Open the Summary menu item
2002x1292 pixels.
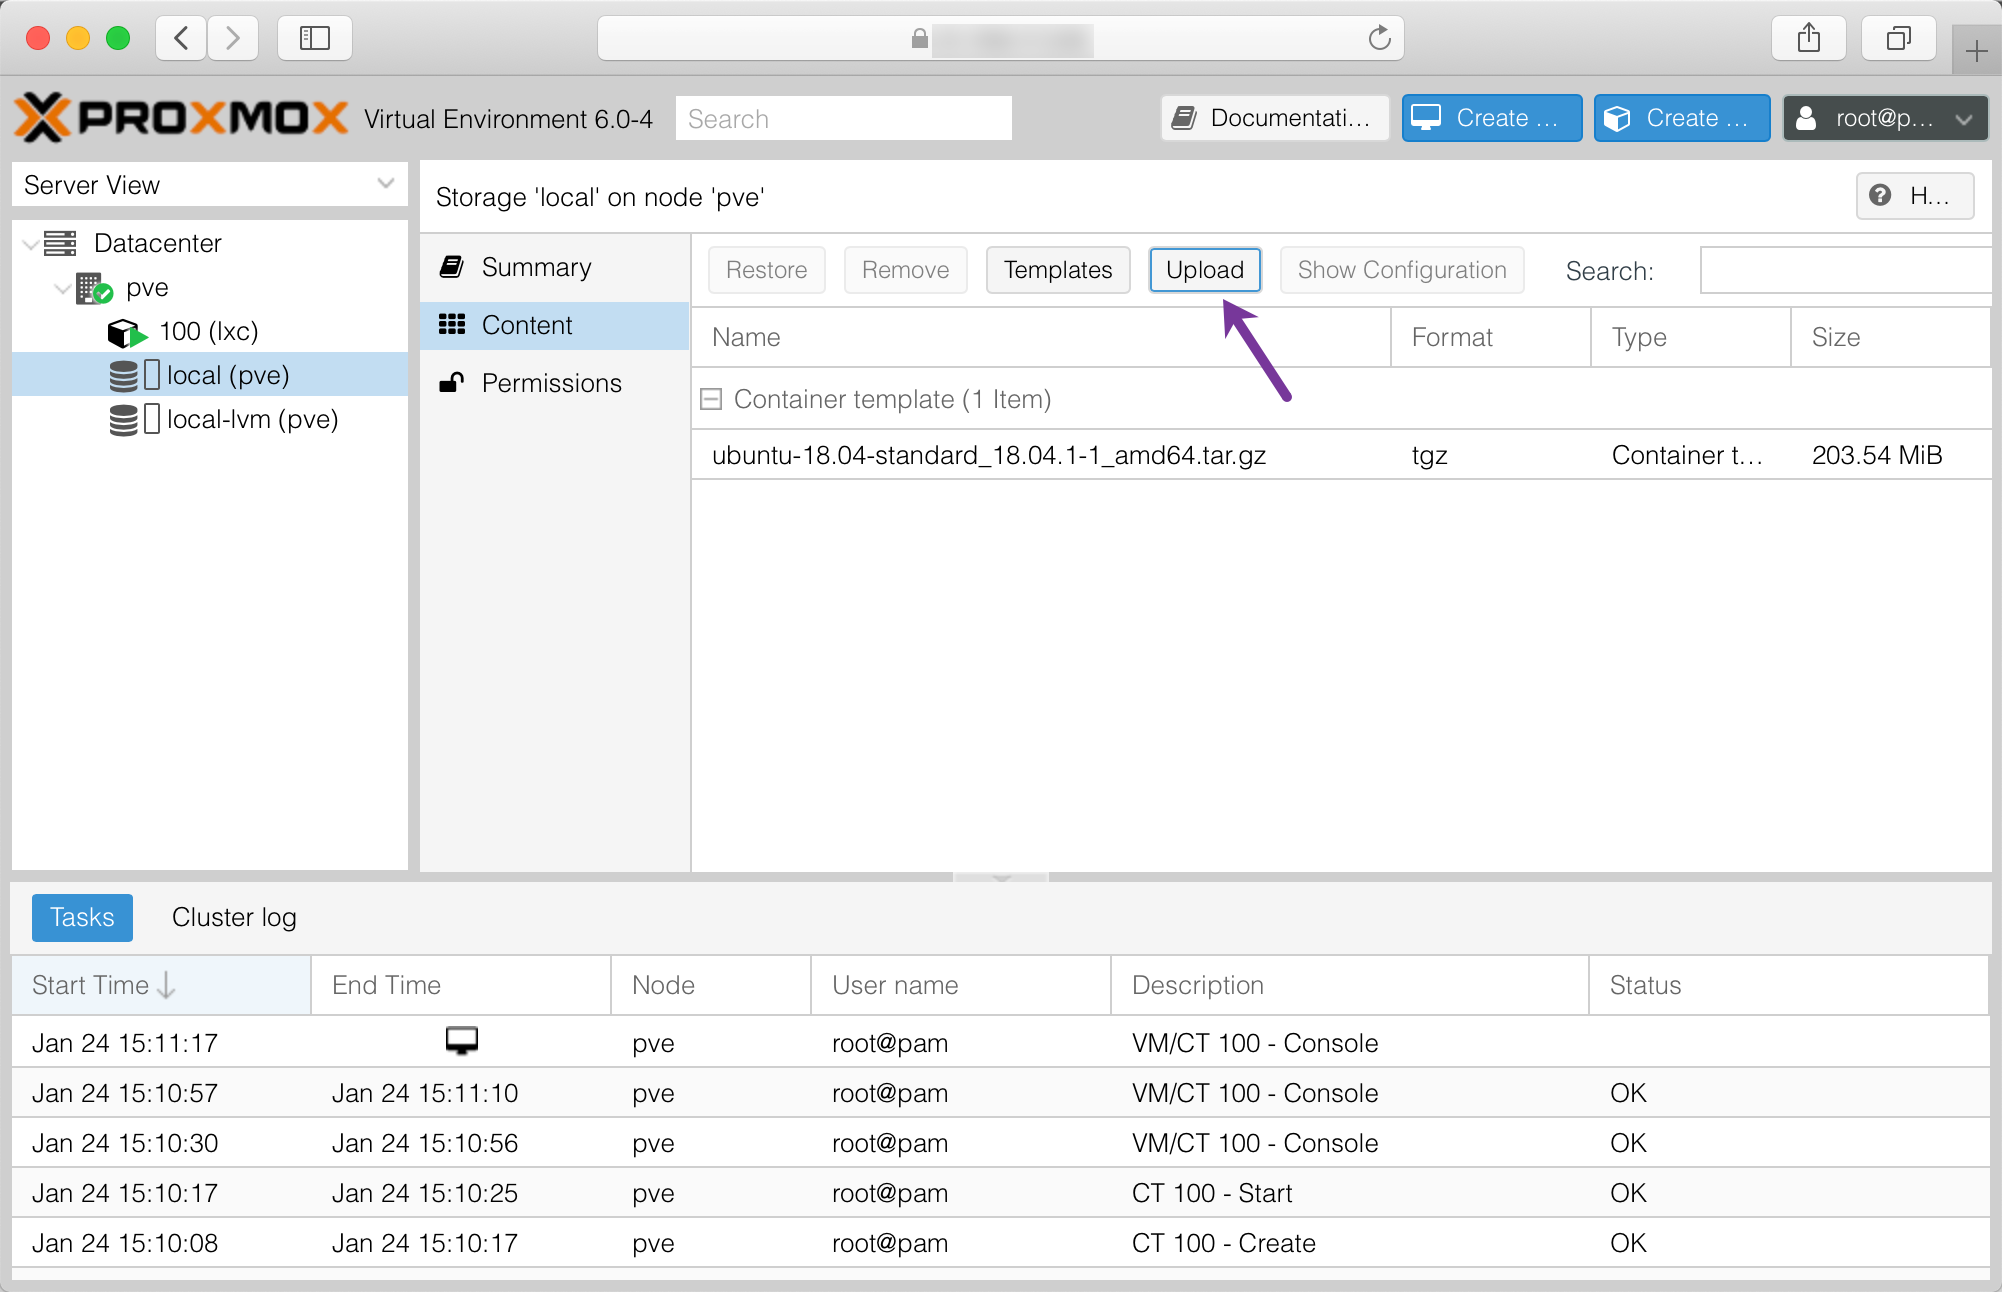[536, 267]
